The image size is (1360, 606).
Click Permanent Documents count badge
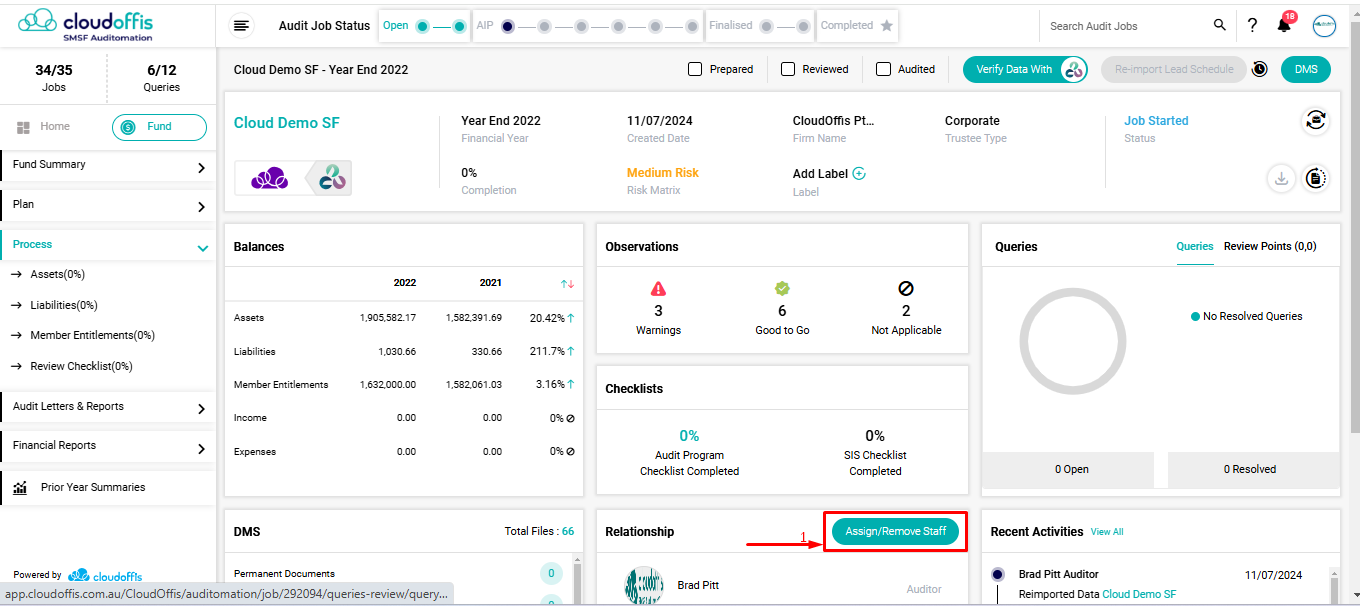click(551, 574)
